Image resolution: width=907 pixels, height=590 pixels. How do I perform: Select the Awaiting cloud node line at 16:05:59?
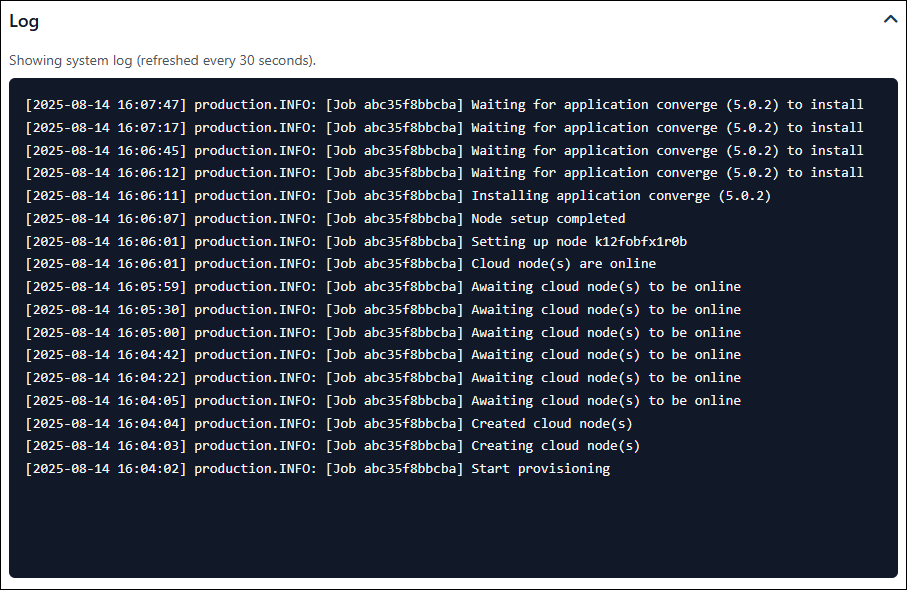coord(383,286)
